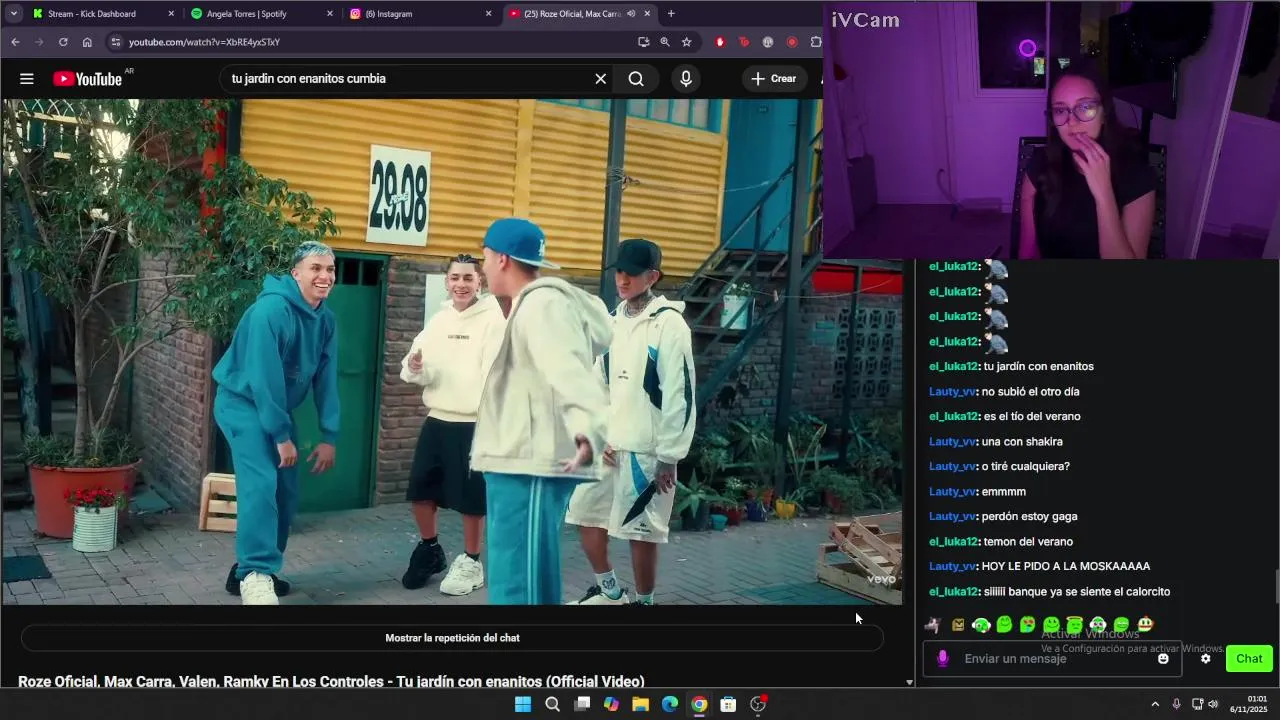Close the Instagram browser tab

(x=488, y=14)
